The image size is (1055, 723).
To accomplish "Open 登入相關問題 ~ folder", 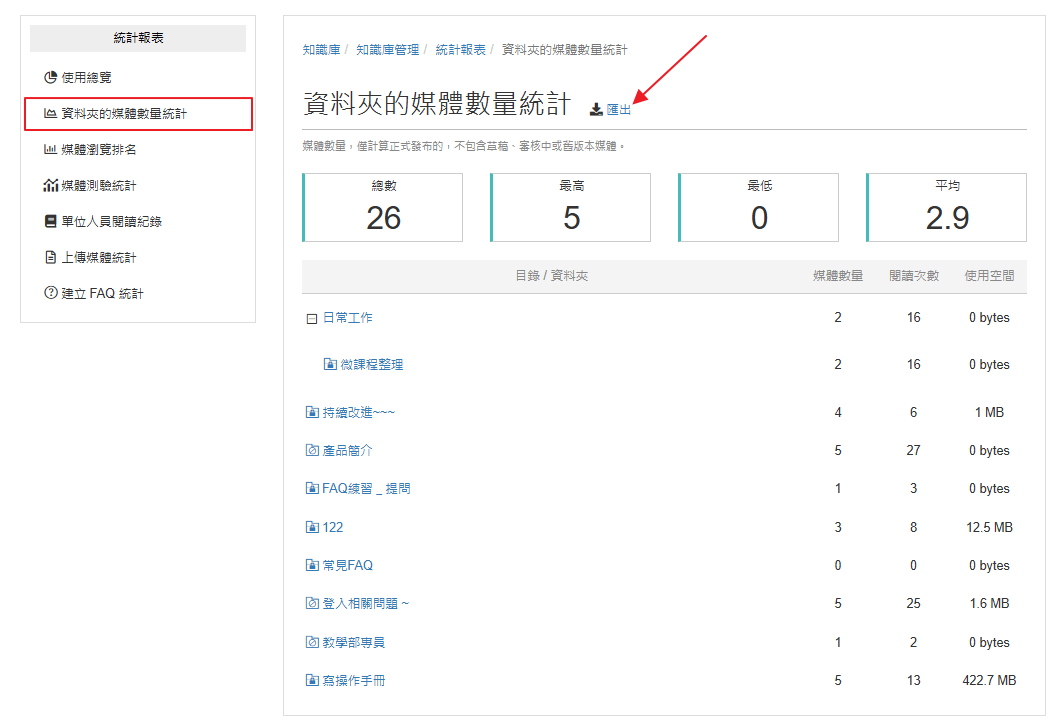I will click(x=365, y=604).
